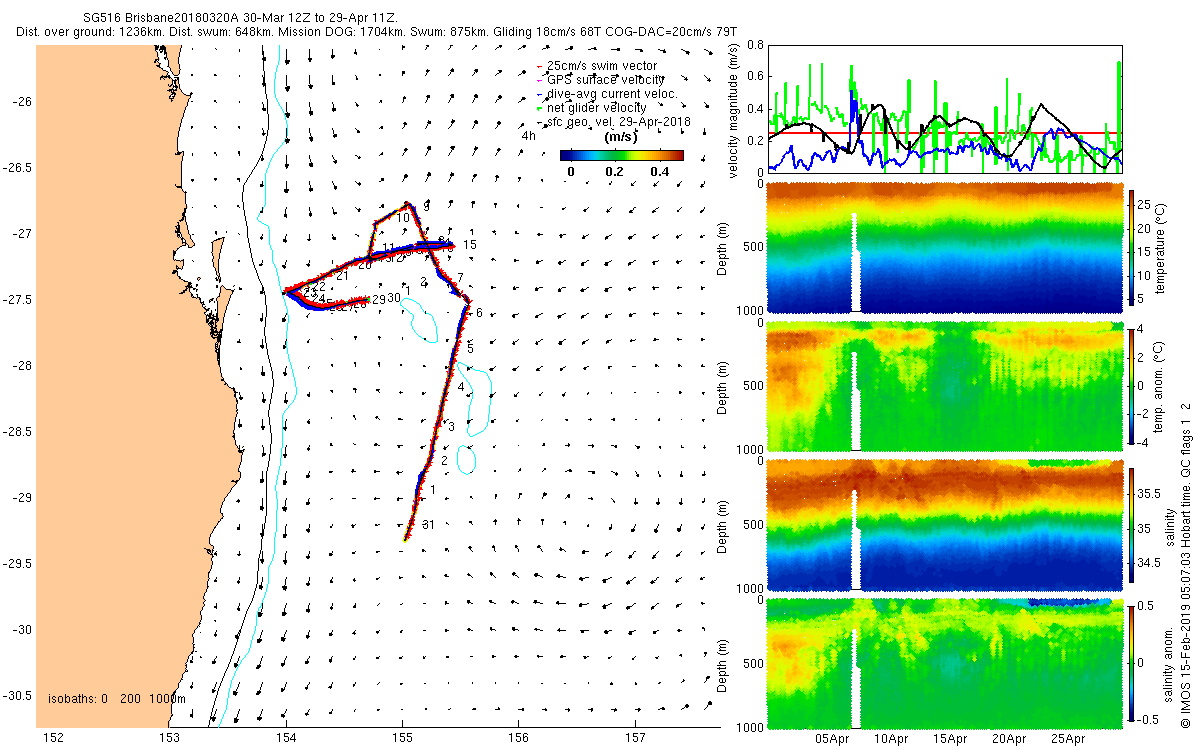Select the 'dive-avg current veloc.' legend entry
This screenshot has height=750, width=1200.
(x=611, y=93)
